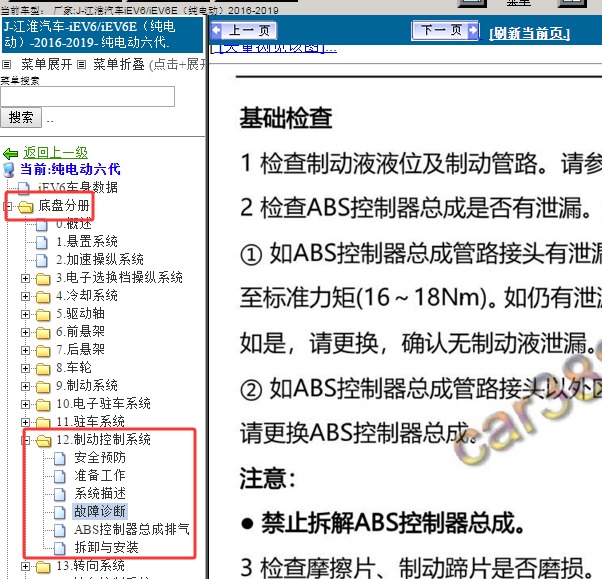Expand the 10.电子驻车系统 folder

25,404
